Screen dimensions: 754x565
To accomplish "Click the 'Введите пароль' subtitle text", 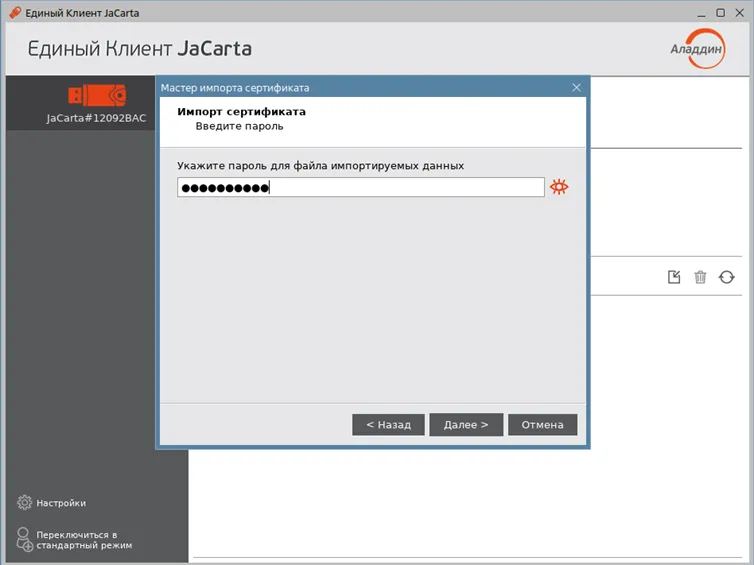I will click(239, 126).
